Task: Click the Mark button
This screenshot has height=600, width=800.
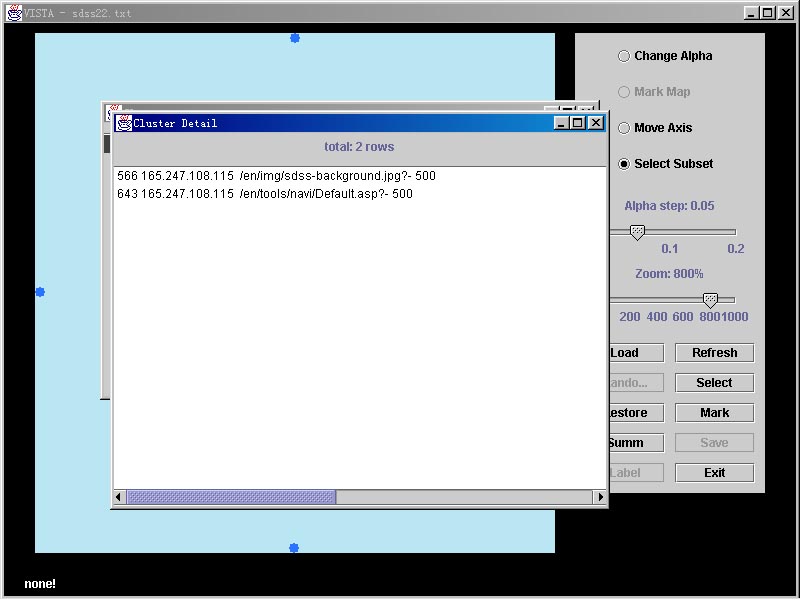Action: point(714,413)
